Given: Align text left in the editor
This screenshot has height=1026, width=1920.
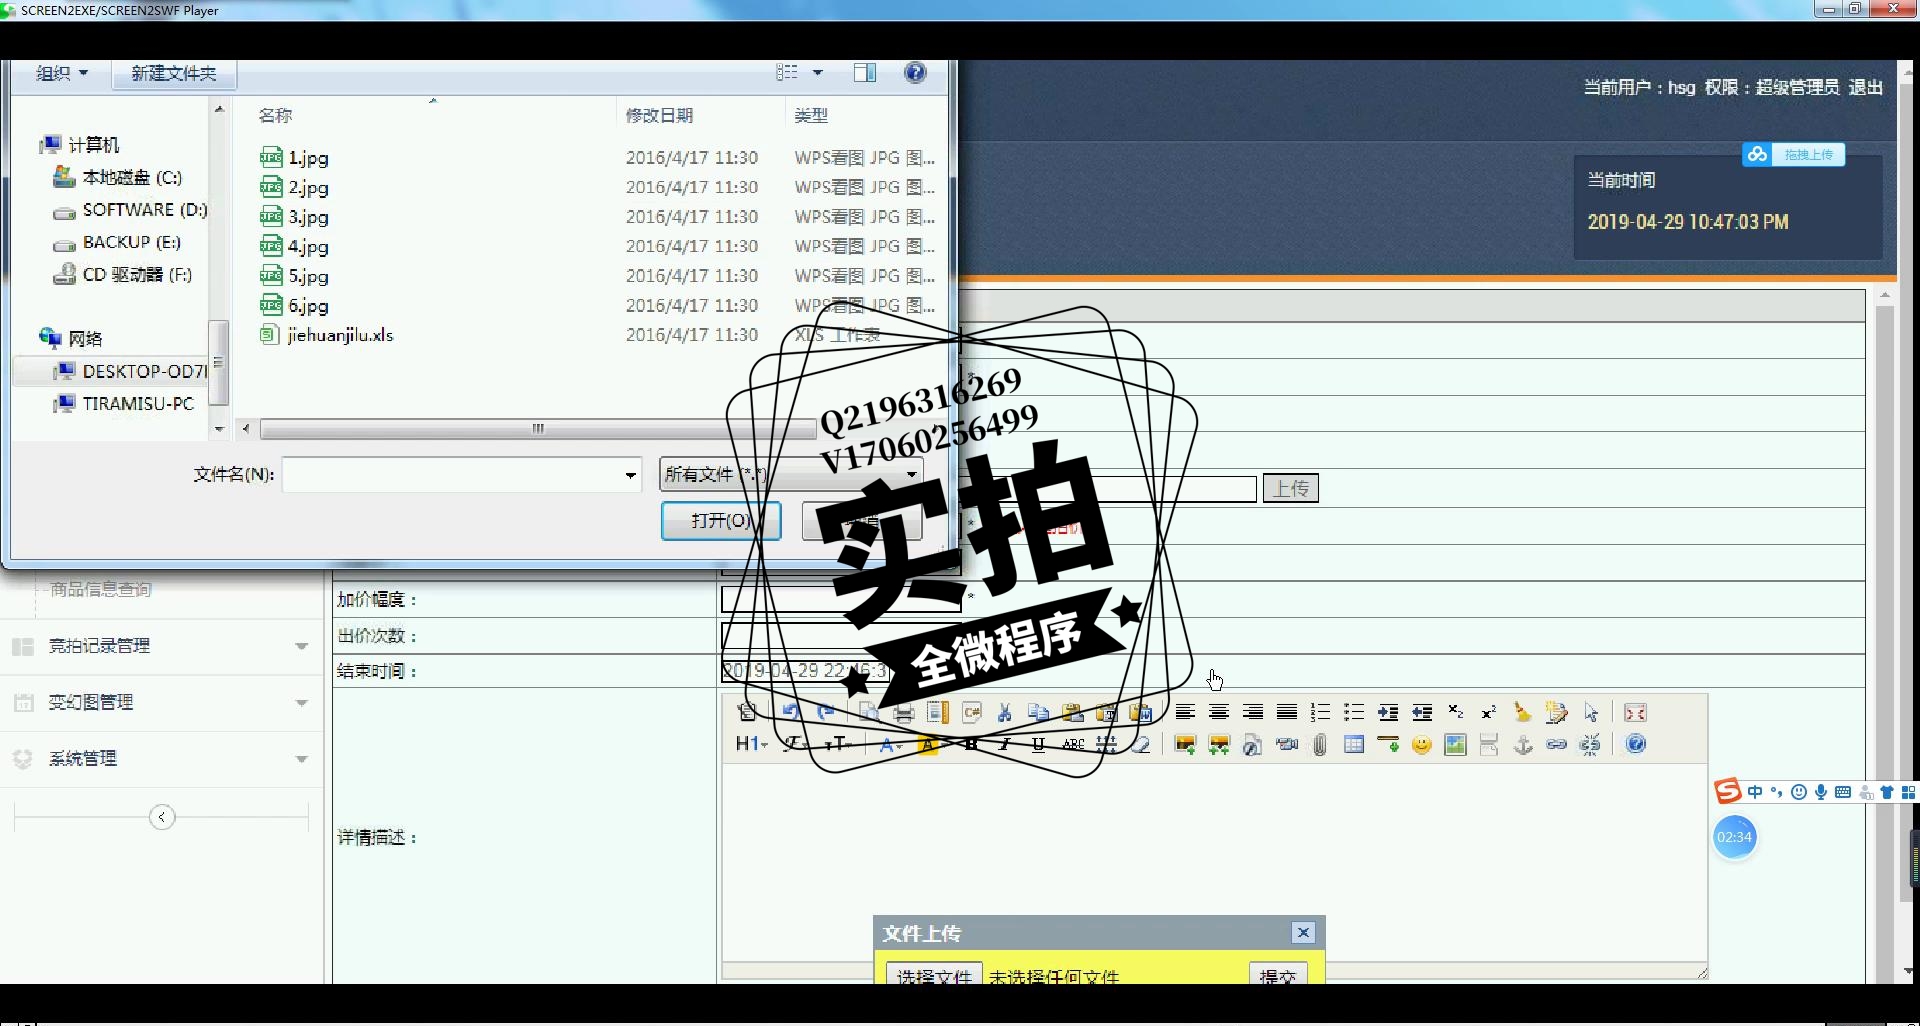Looking at the screenshot, I should (x=1185, y=713).
